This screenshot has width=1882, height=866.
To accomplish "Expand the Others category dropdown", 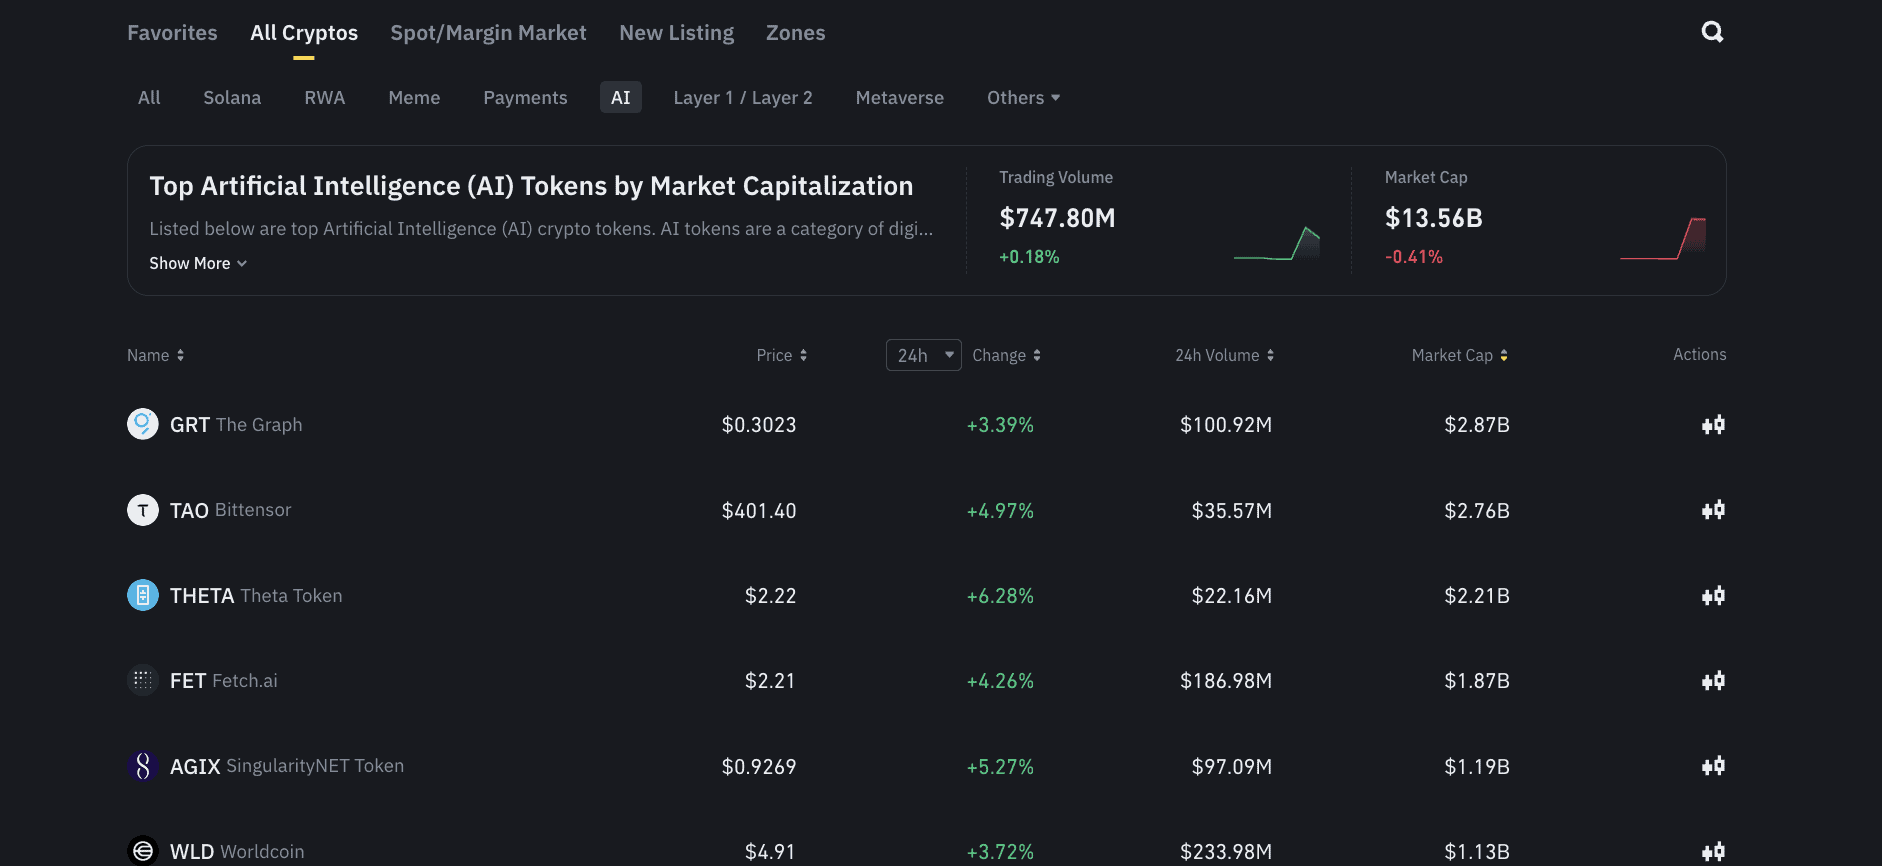I will coord(1023,97).
